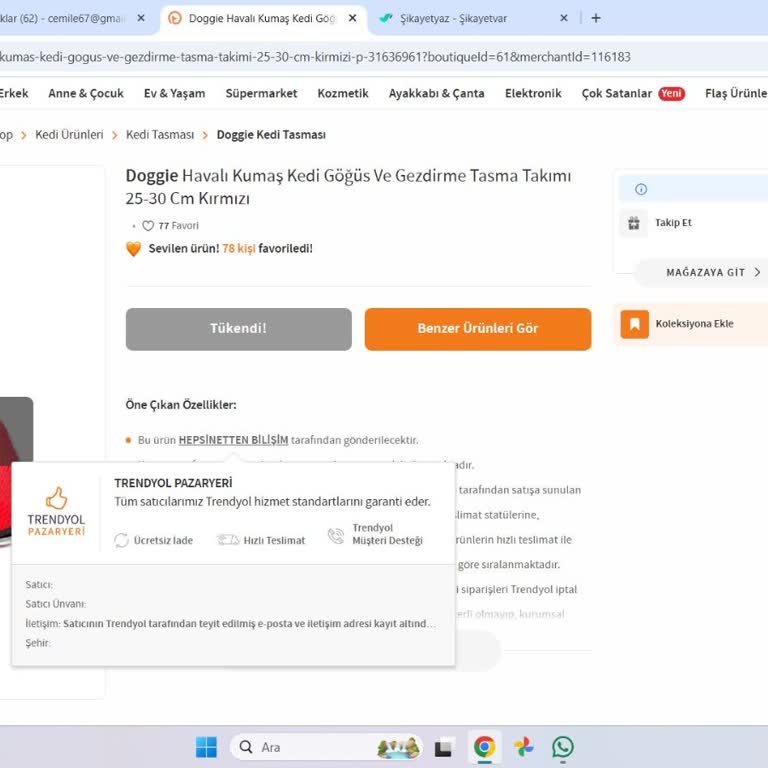
Task: Click the Ücretsiz İade label
Action: click(163, 540)
